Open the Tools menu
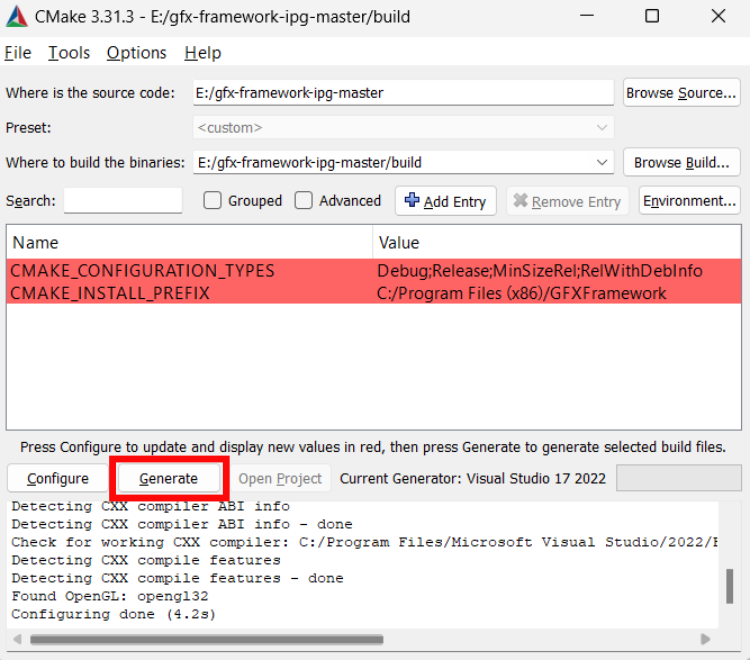This screenshot has width=750, height=660. pos(69,53)
